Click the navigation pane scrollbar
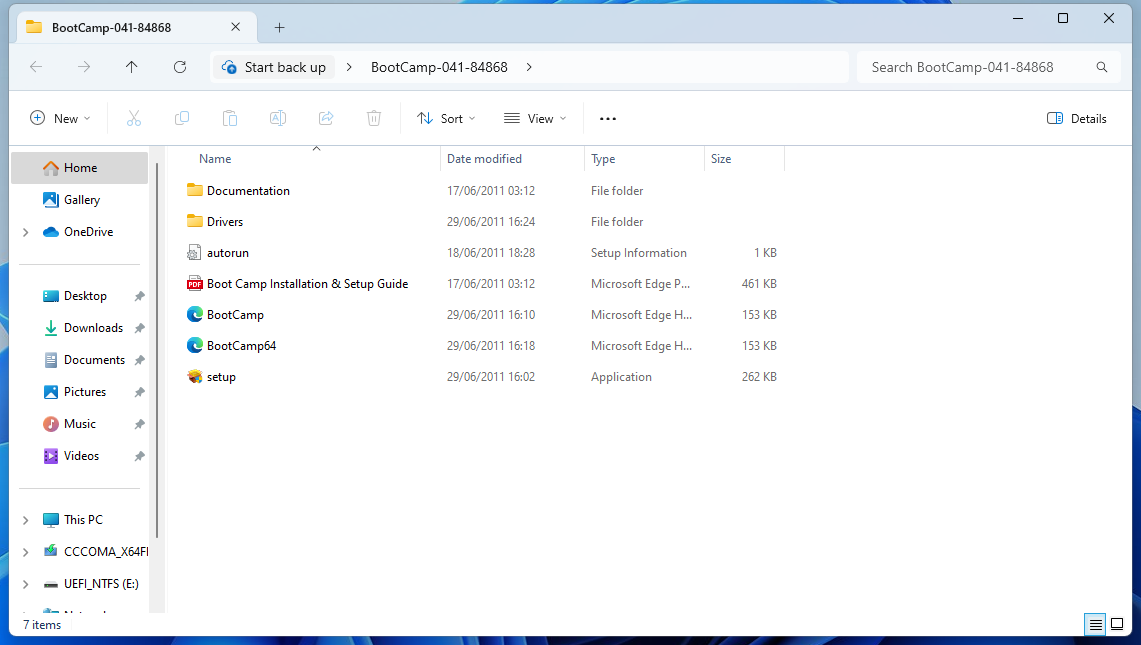The width and height of the screenshot is (1141, 645). pos(156,349)
